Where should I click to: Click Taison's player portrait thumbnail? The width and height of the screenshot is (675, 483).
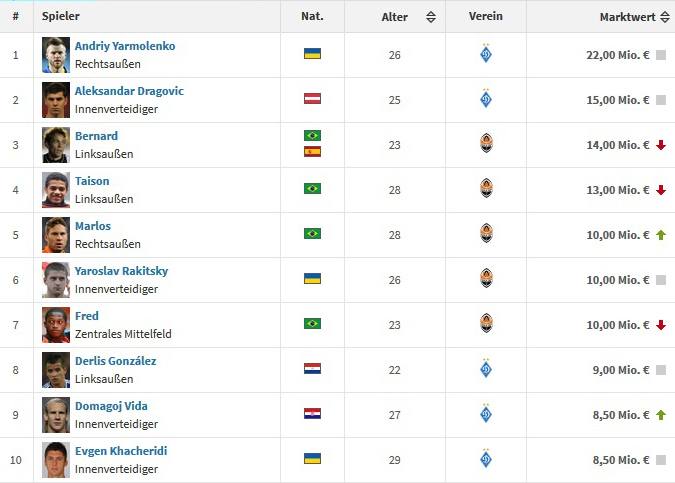click(56, 189)
